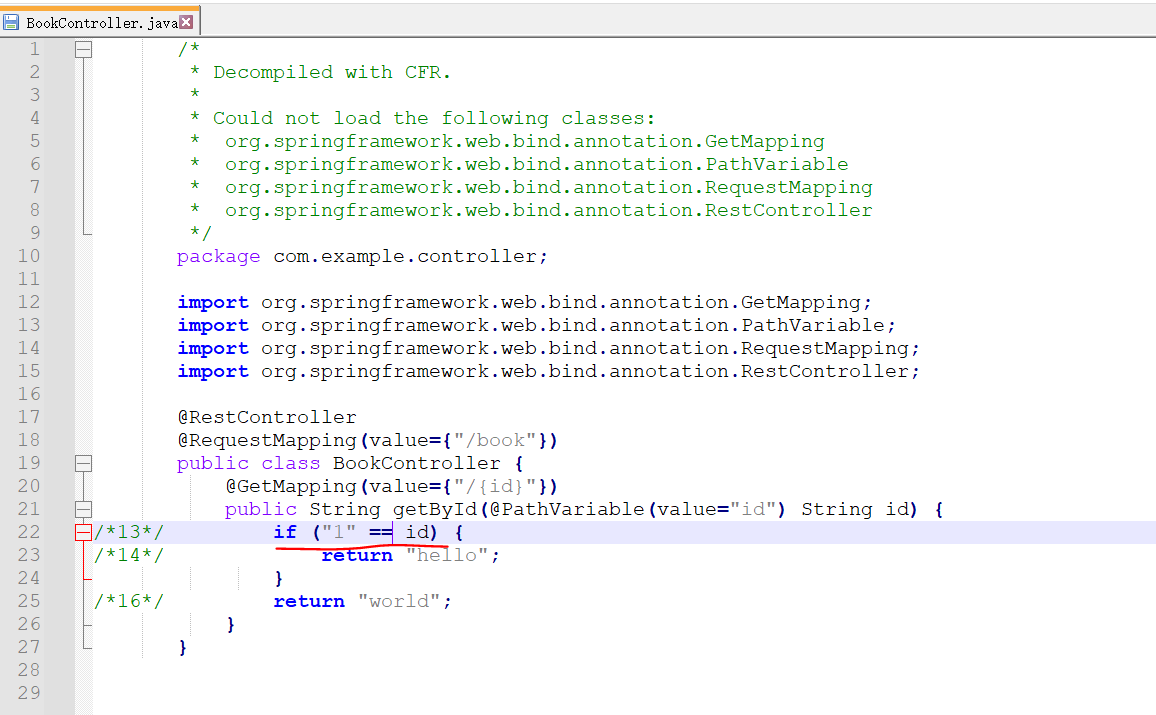Click the getById method name
This screenshot has height=715, width=1156.
pyautogui.click(x=434, y=509)
